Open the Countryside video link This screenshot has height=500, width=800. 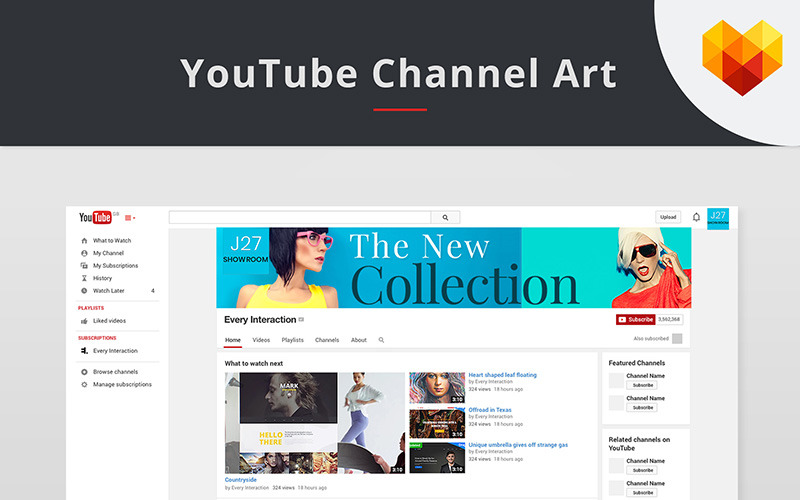pos(240,480)
